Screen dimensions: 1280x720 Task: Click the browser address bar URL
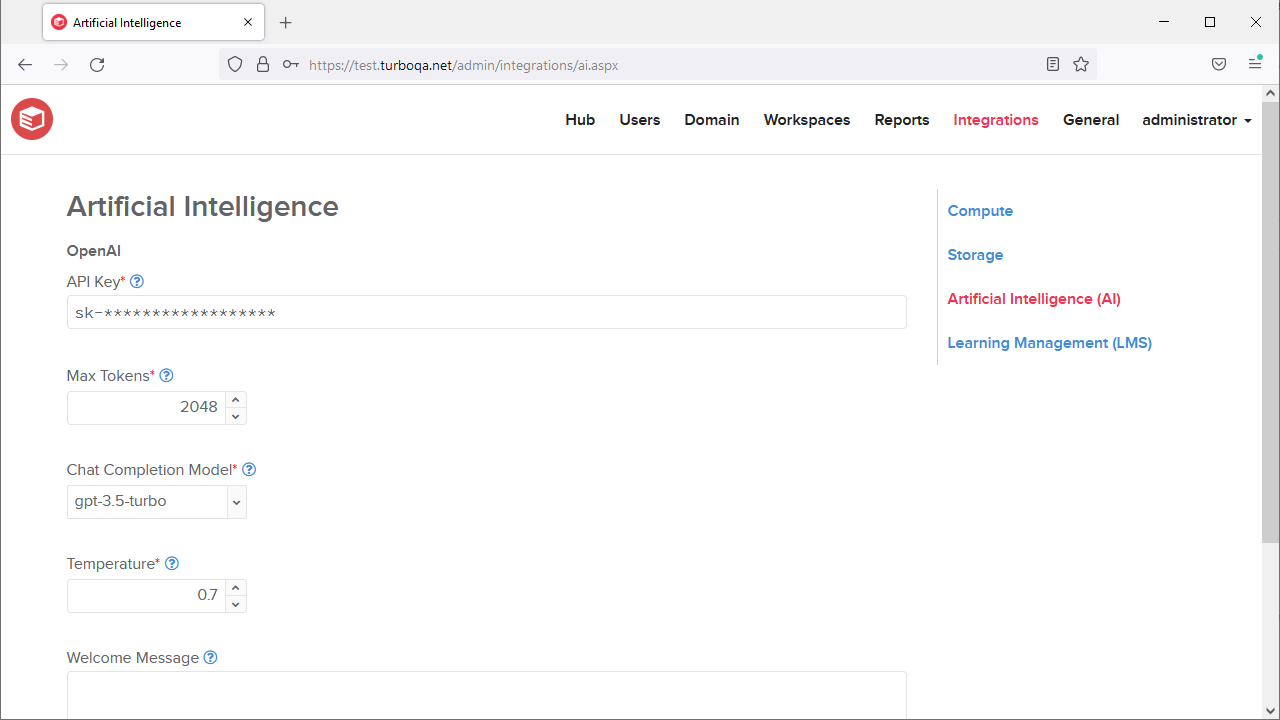(x=464, y=65)
